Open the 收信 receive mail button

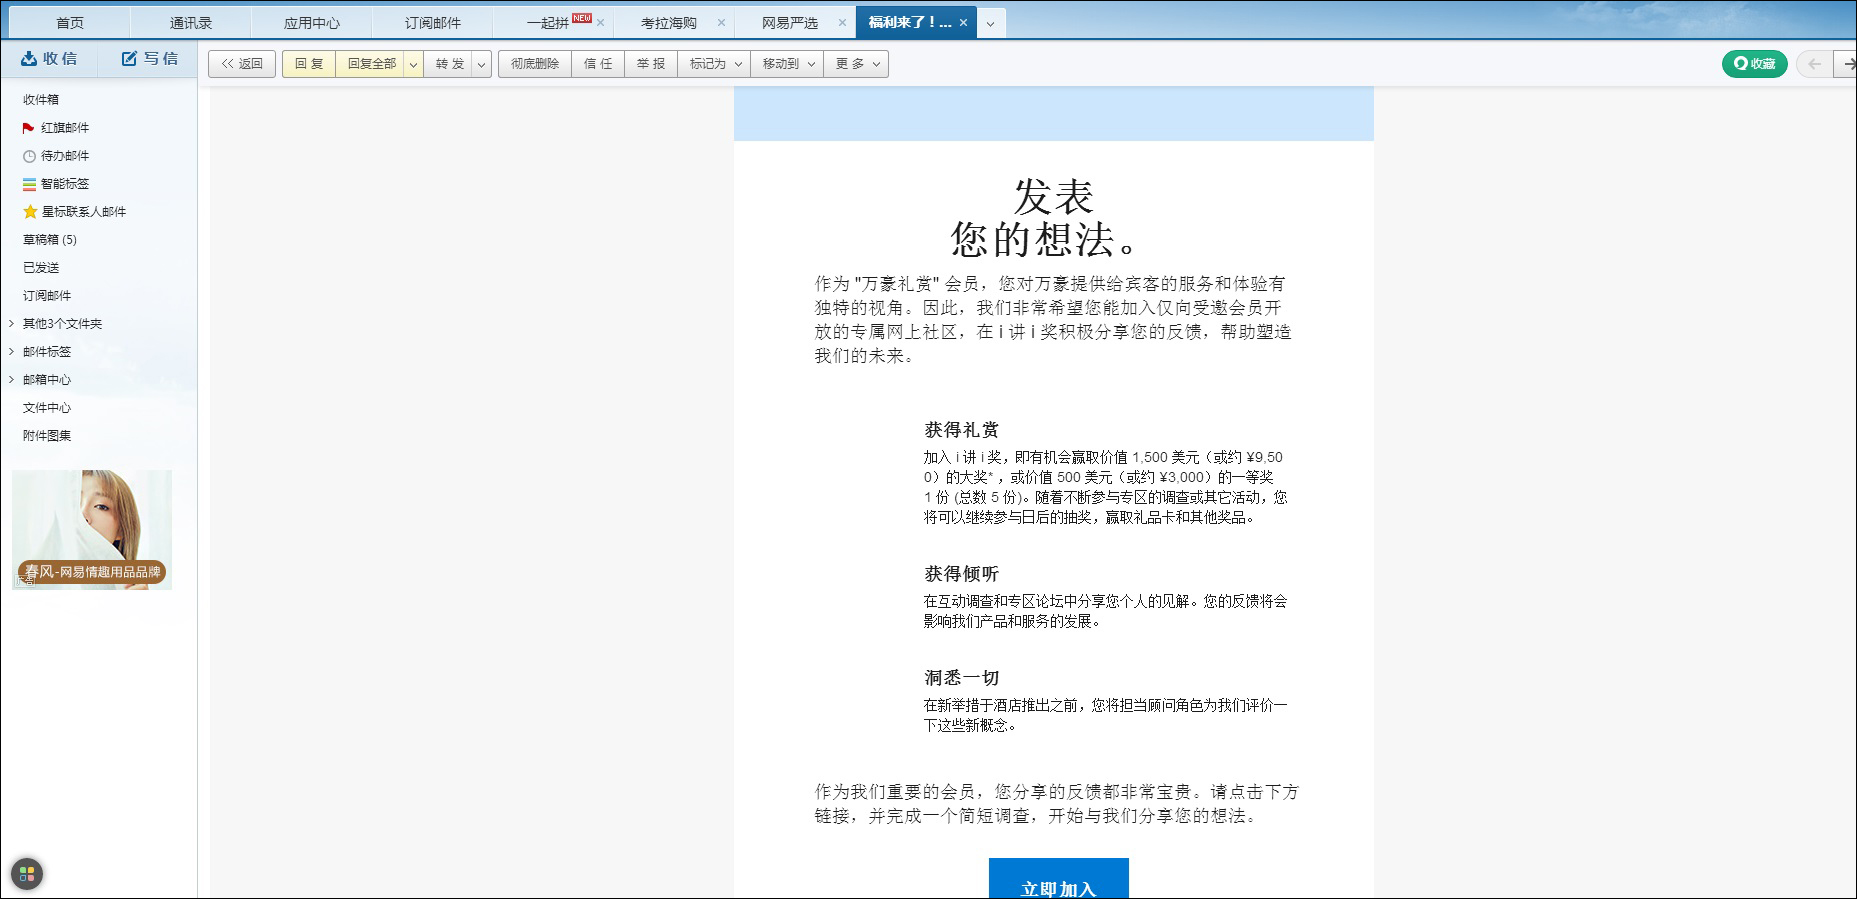coord(49,59)
